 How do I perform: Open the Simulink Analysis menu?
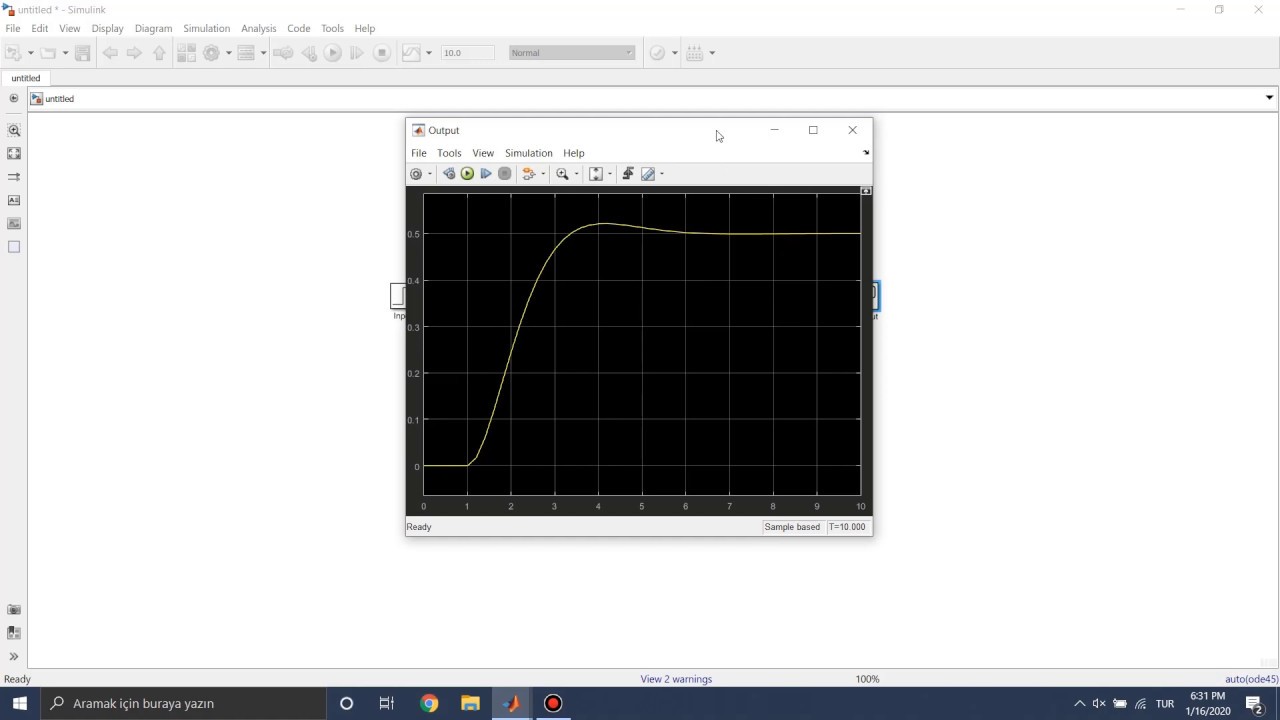[x=258, y=28]
